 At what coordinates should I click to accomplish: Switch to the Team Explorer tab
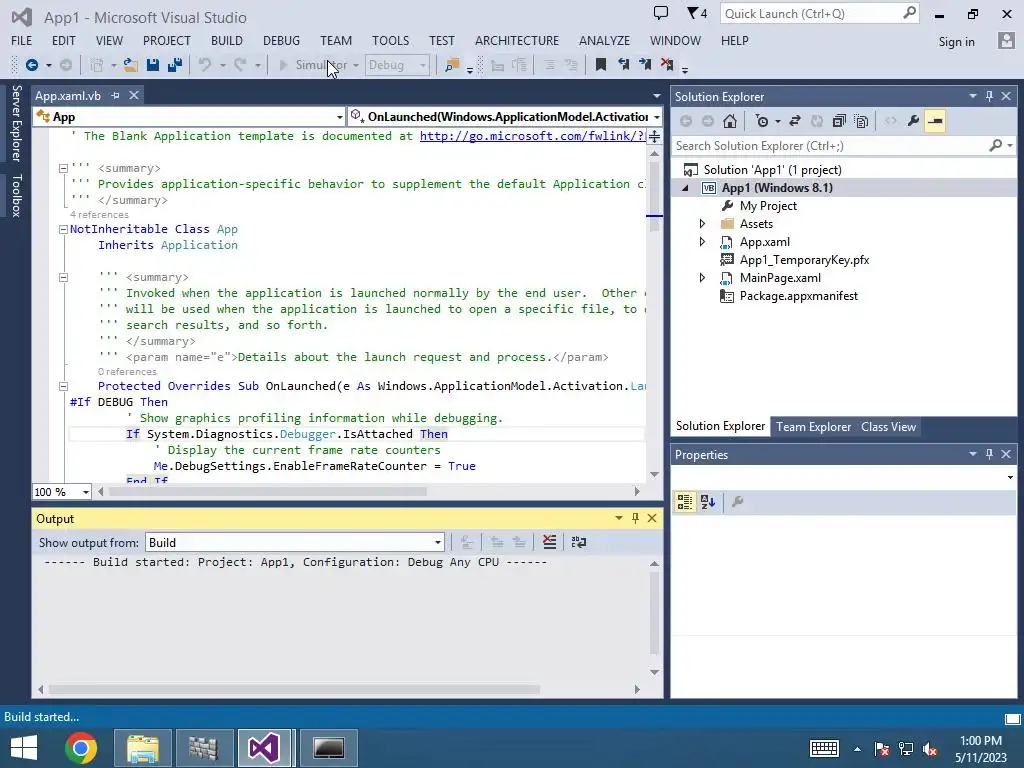coord(813,426)
